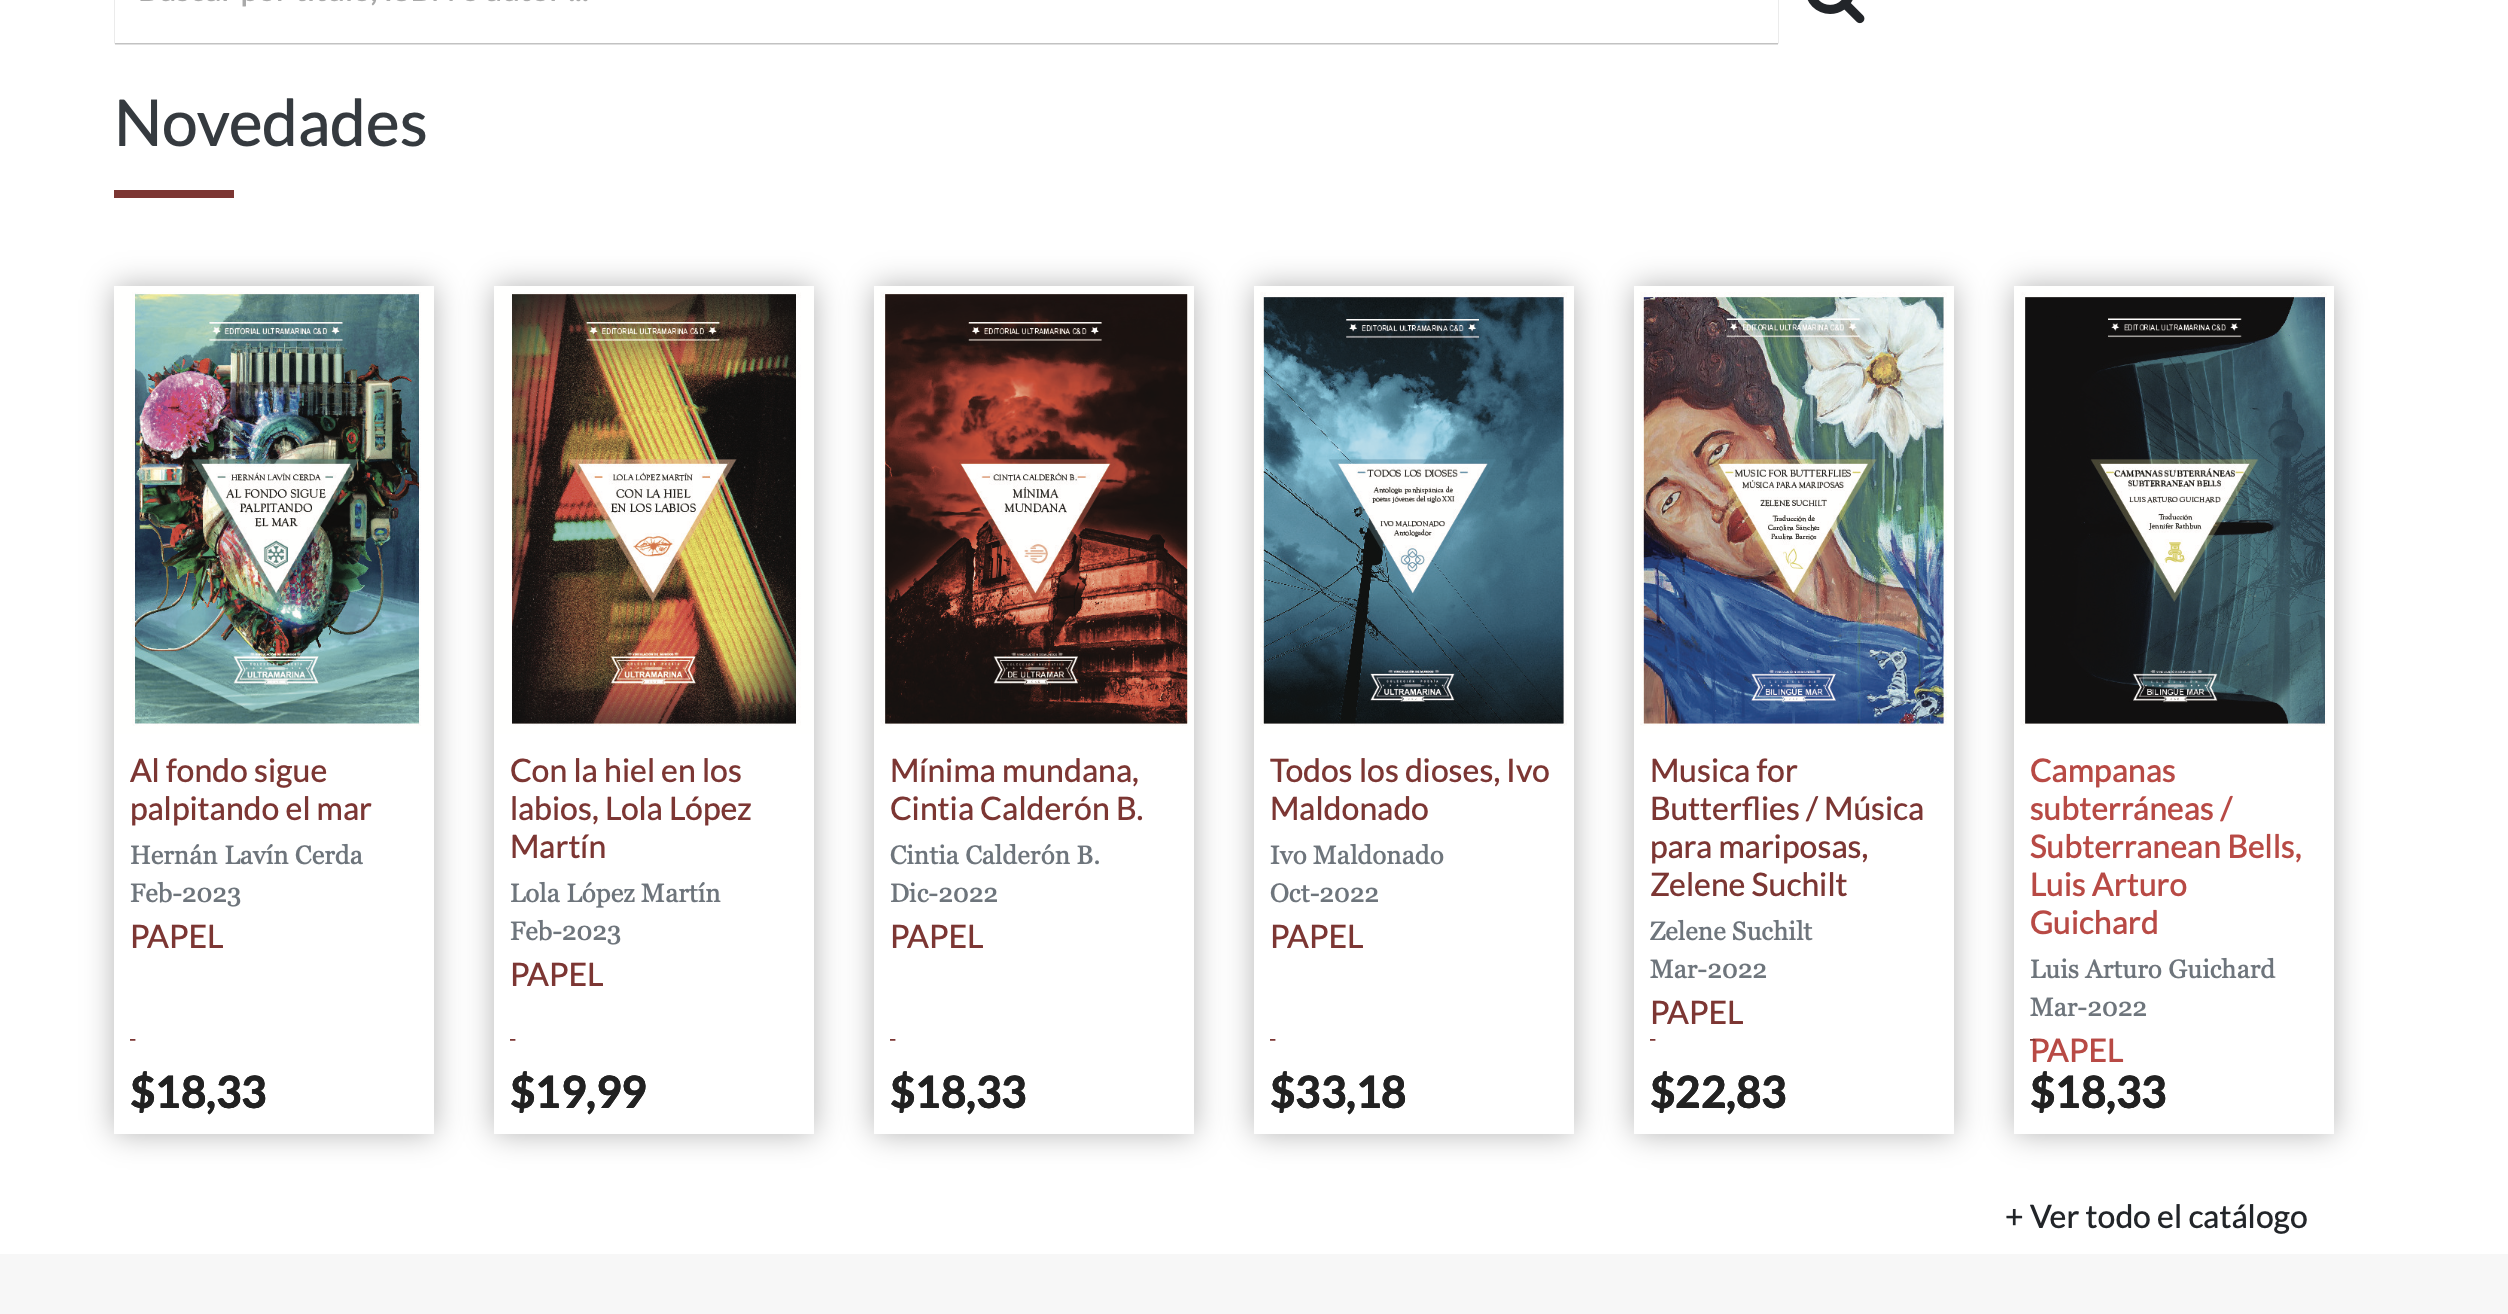
Task: Click the magnifying glass search icon
Action: [1835, 8]
